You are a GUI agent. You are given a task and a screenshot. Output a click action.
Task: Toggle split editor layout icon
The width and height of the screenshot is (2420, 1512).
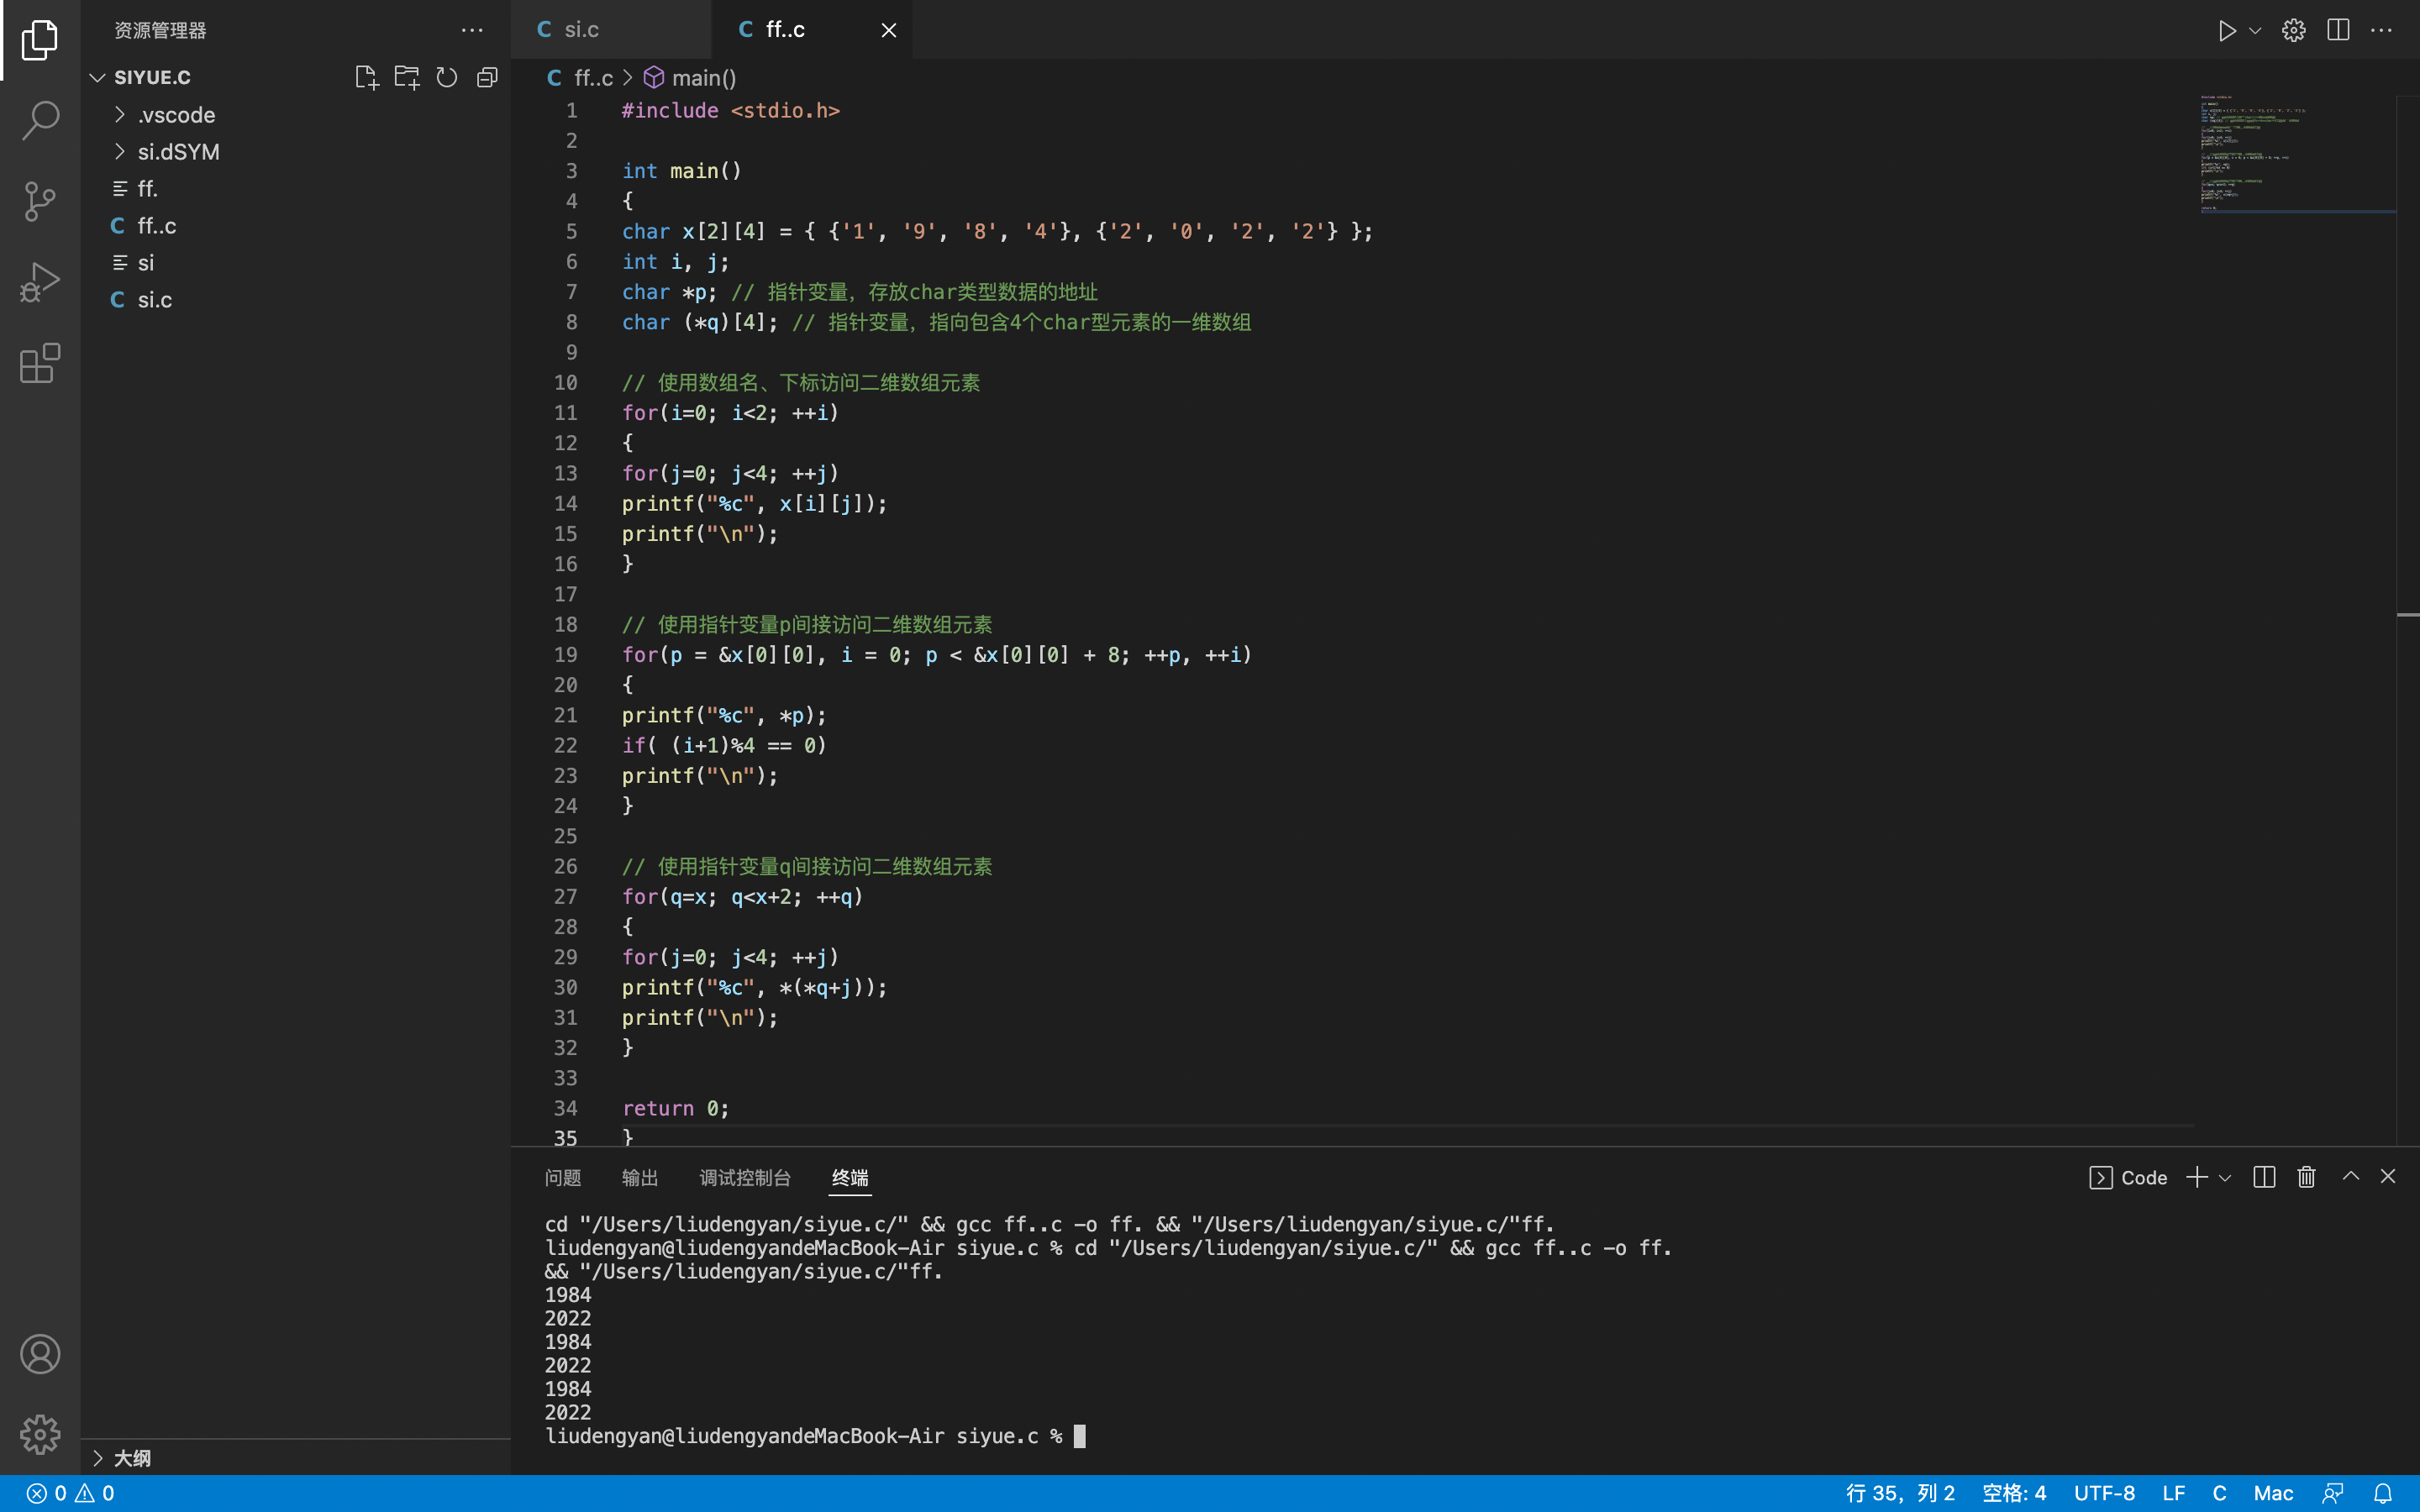coord(2337,30)
